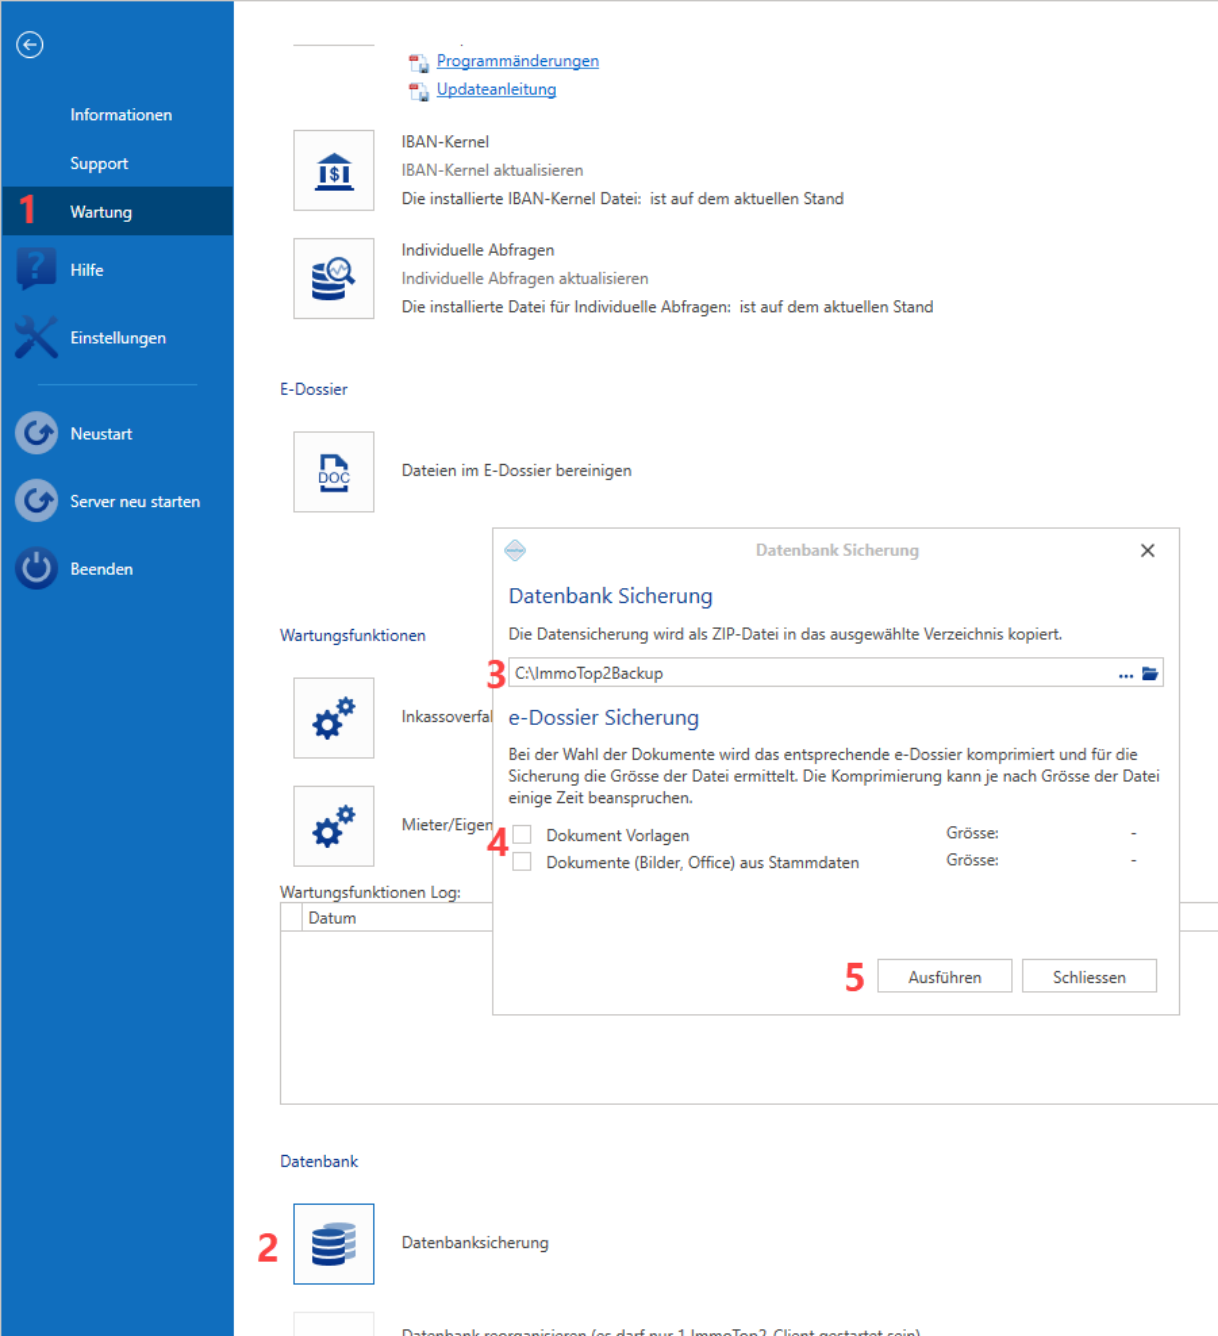This screenshot has width=1218, height=1336.
Task: Click the Mieter/Eigen gears icon
Action: point(334,826)
